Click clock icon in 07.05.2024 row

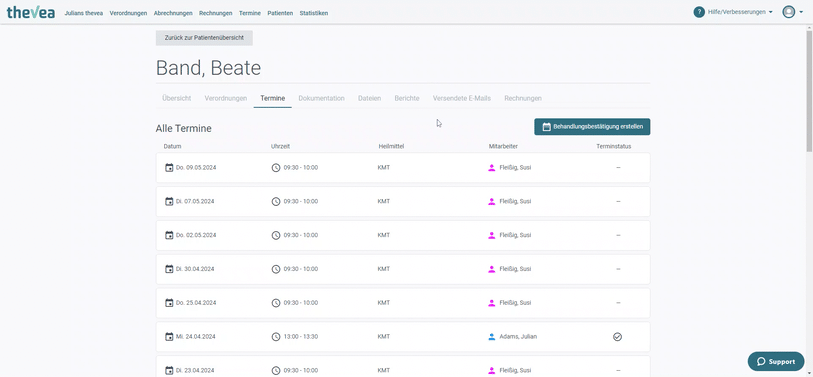point(276,201)
